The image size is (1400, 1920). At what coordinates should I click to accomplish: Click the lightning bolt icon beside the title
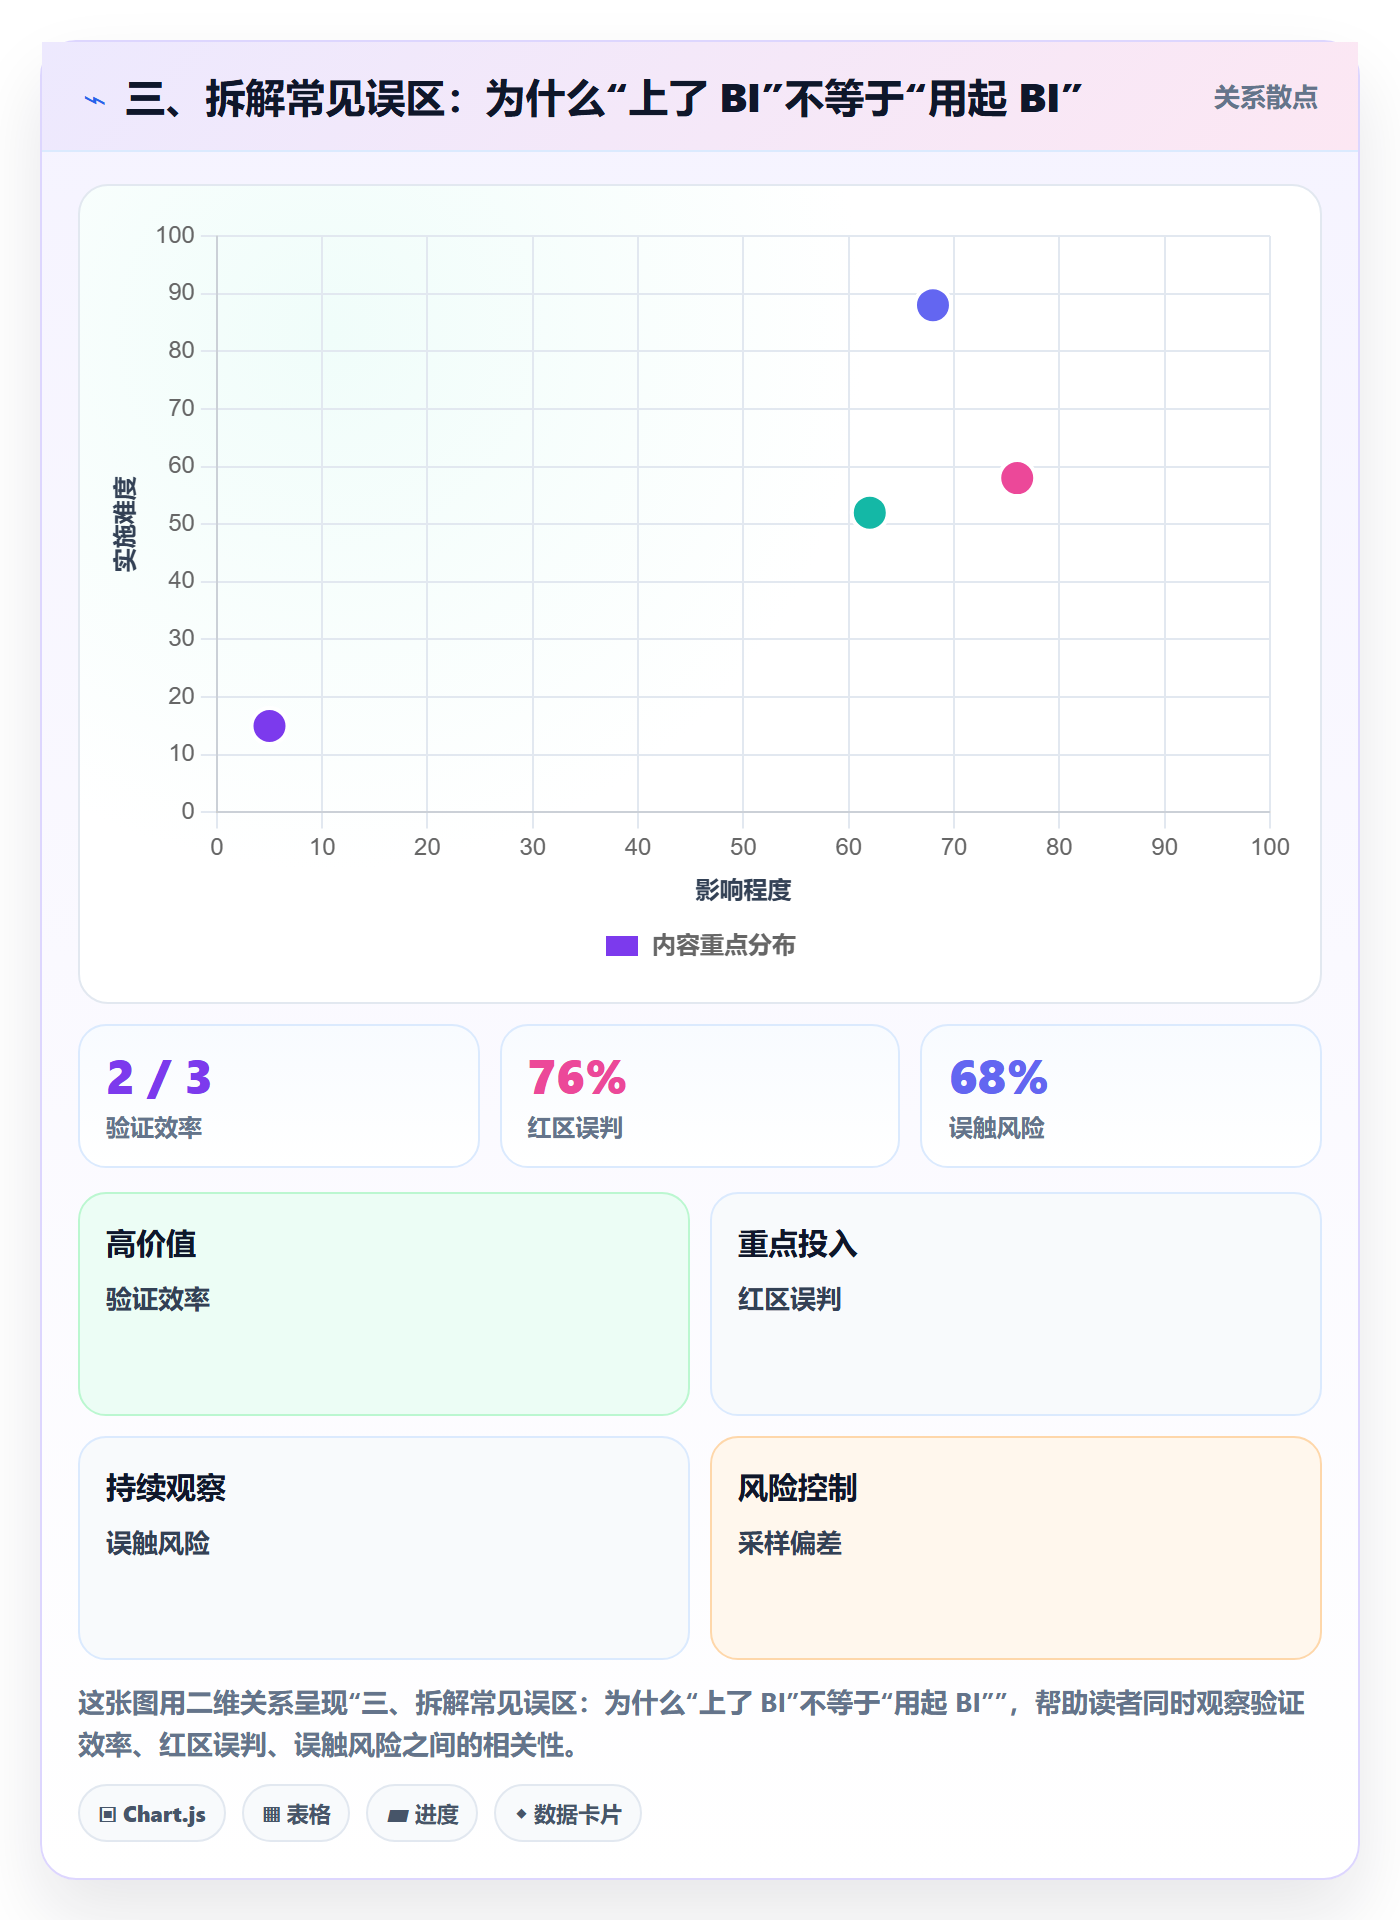click(x=95, y=100)
